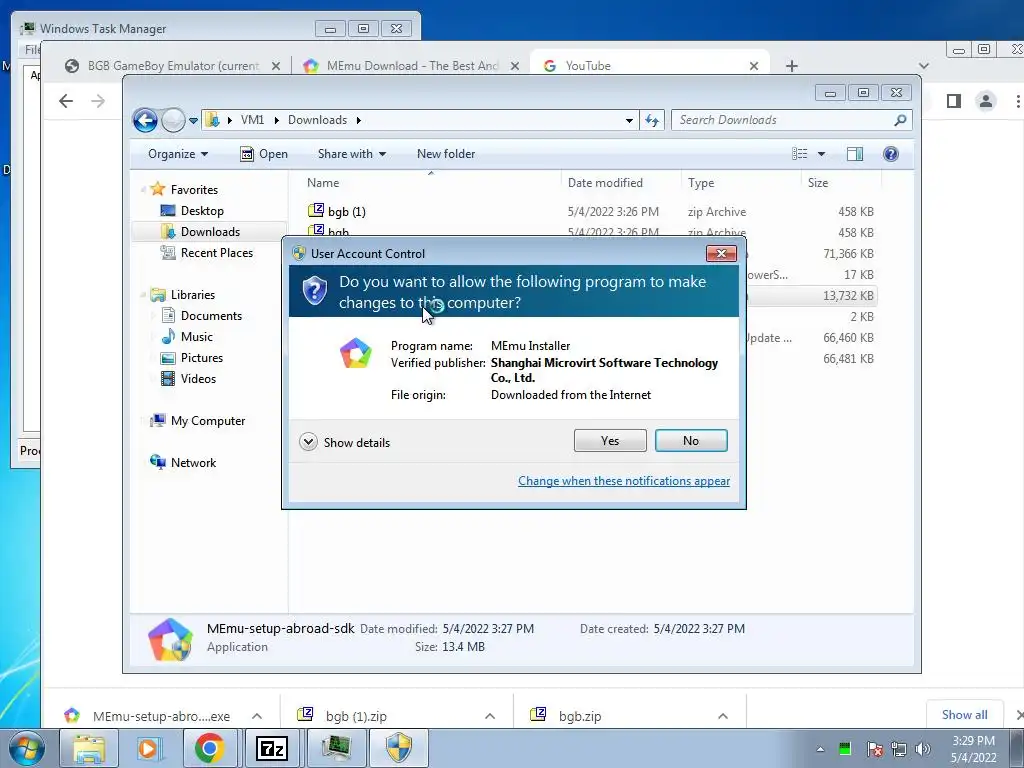Open the view options dropdown arrow

pyautogui.click(x=822, y=154)
